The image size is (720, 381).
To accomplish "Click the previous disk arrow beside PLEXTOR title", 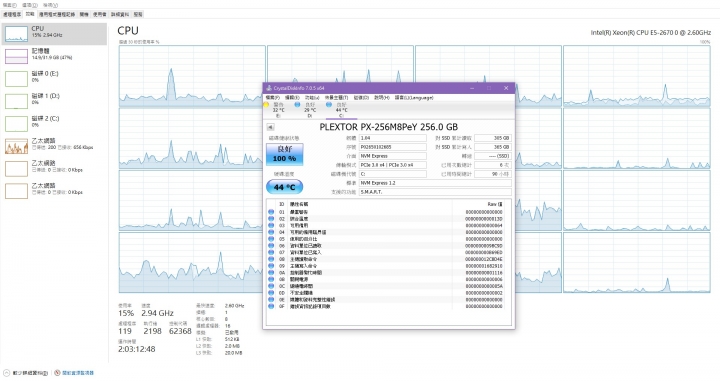I will point(270,127).
